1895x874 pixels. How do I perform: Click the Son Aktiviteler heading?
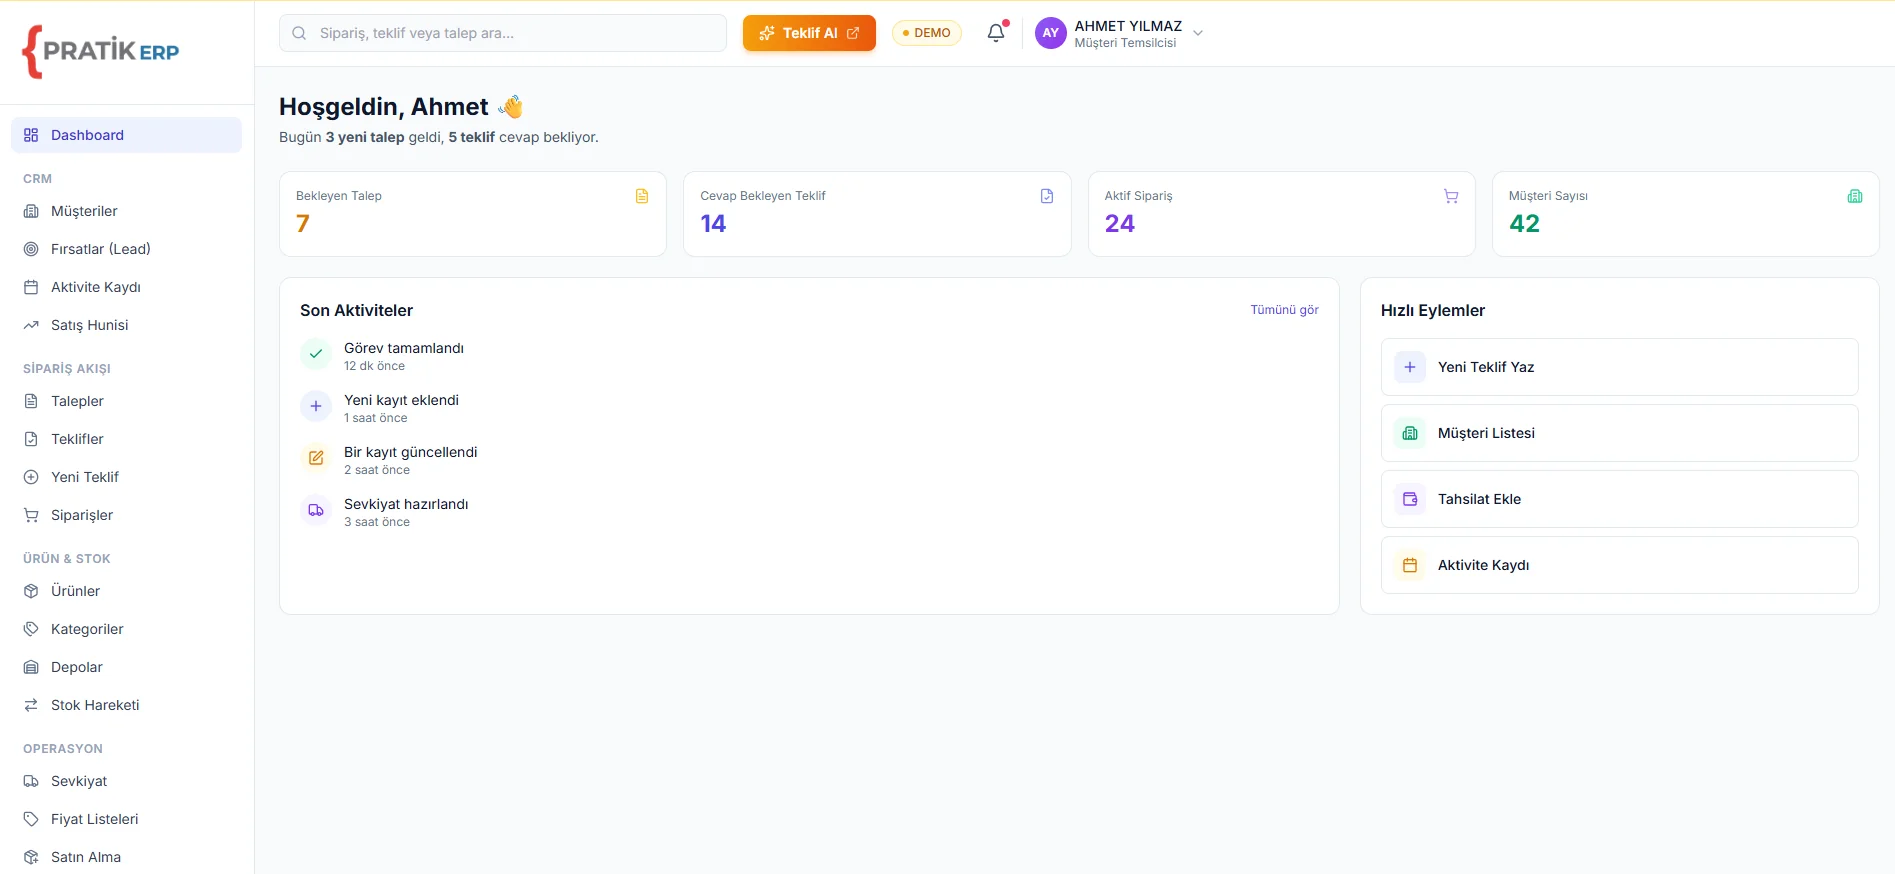coord(356,310)
